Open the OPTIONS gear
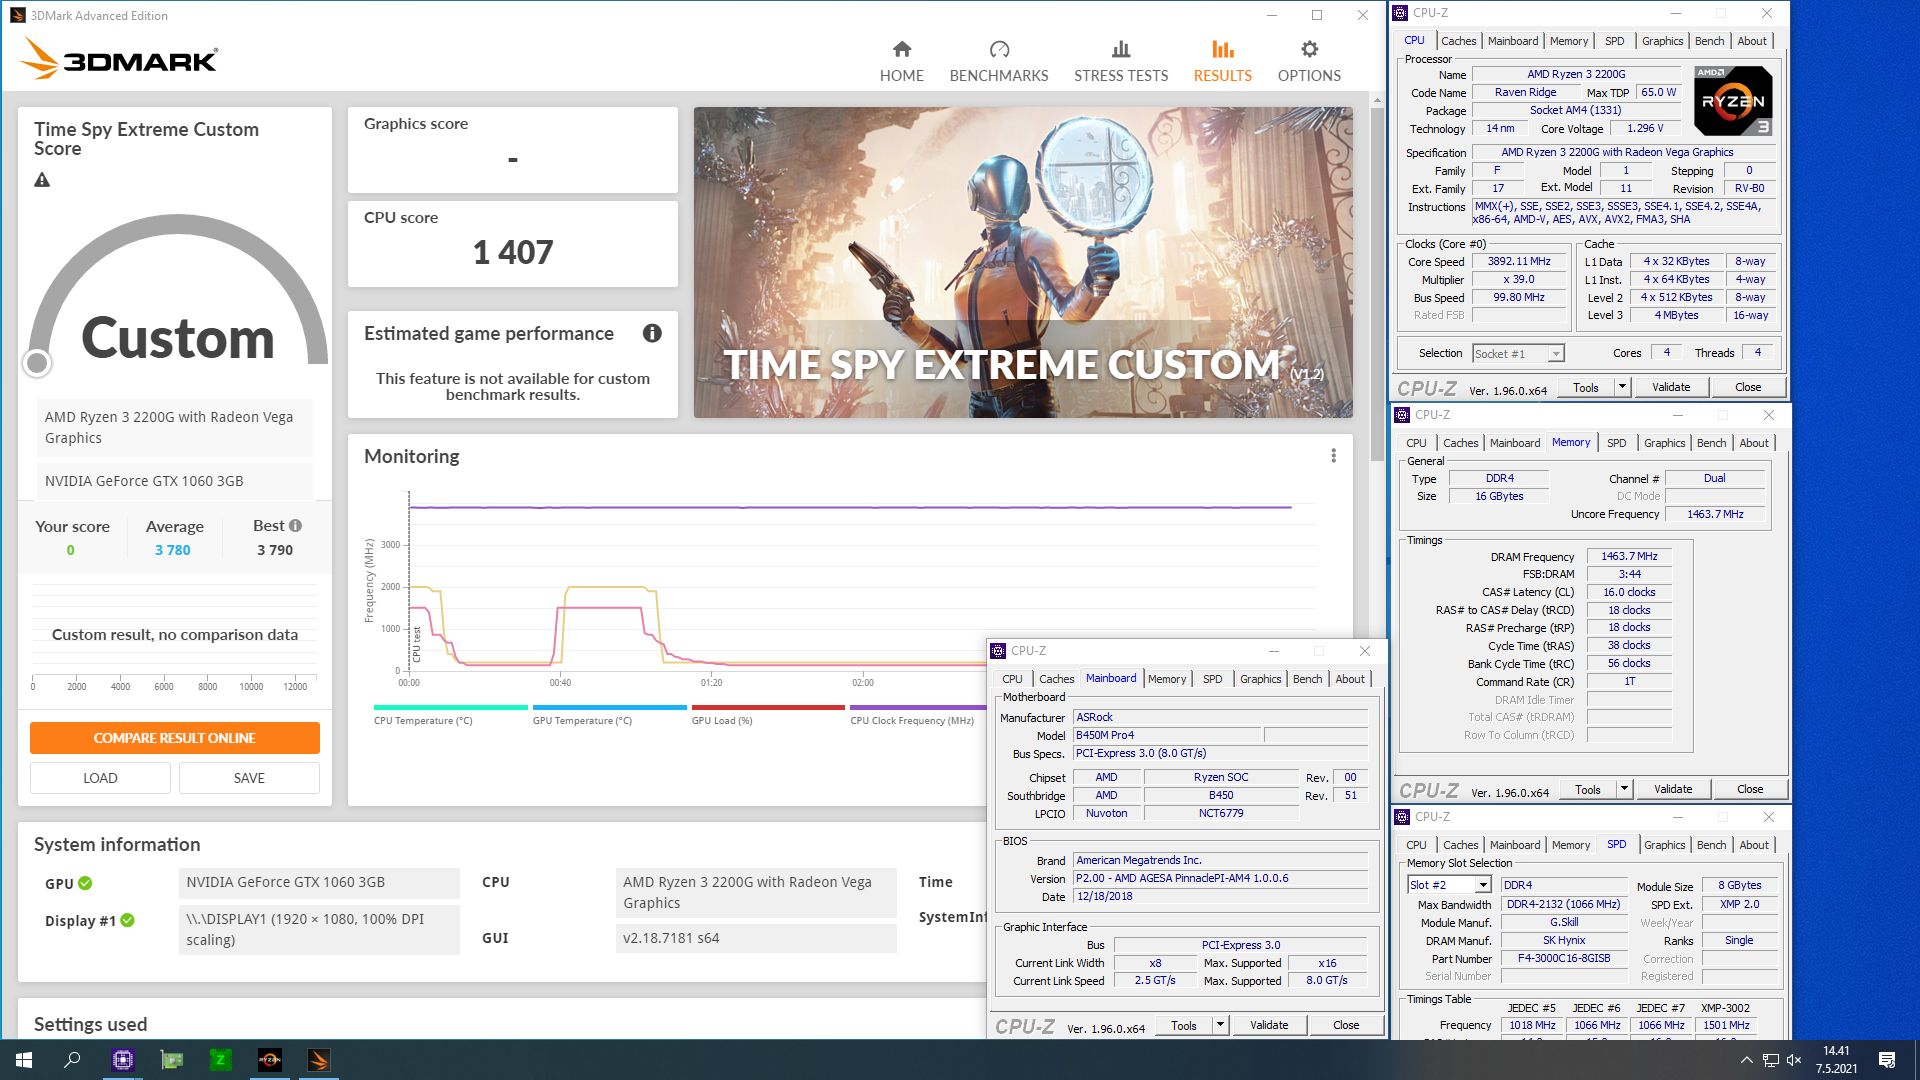Image resolution: width=1920 pixels, height=1080 pixels. [x=1309, y=61]
